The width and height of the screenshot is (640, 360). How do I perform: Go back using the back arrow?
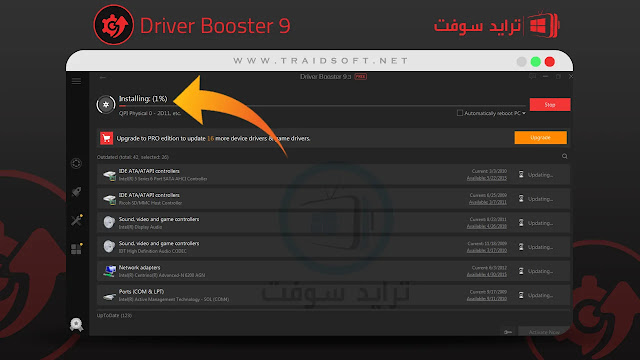click(103, 78)
